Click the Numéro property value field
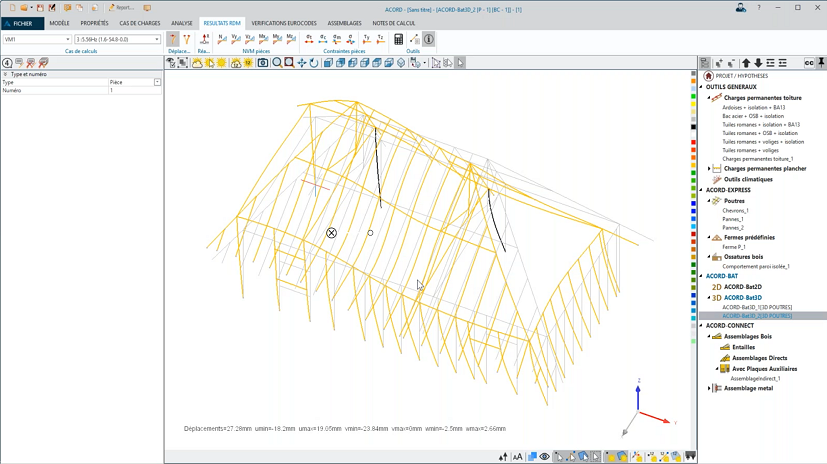The height and width of the screenshot is (464, 827). [x=134, y=90]
